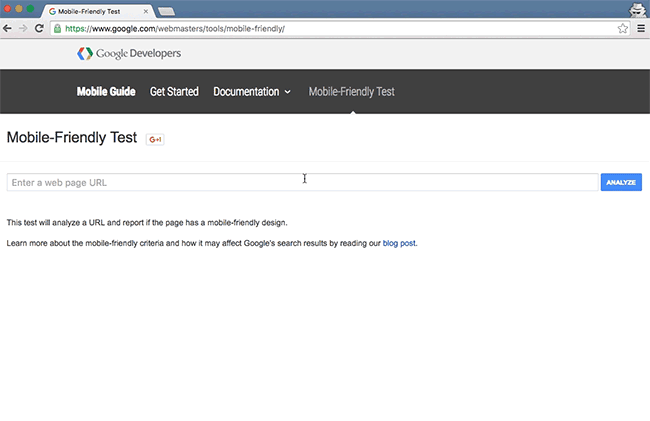
Task: Share with the G+1 button
Action: [155, 139]
